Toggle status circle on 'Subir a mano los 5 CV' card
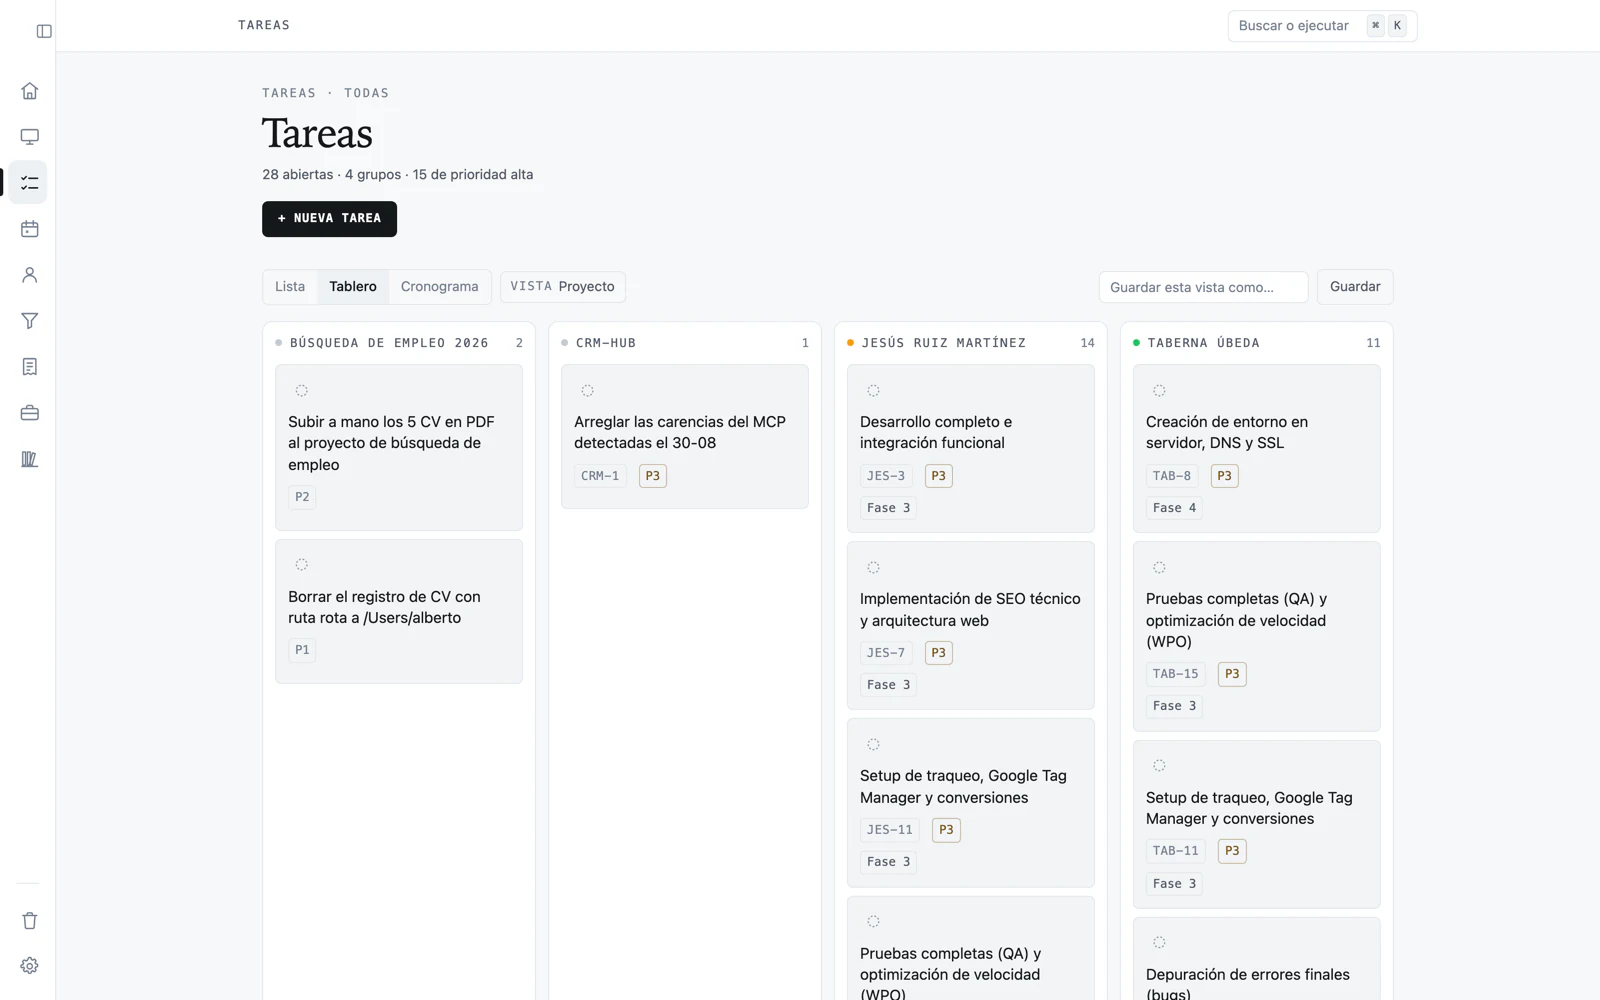 (301, 391)
